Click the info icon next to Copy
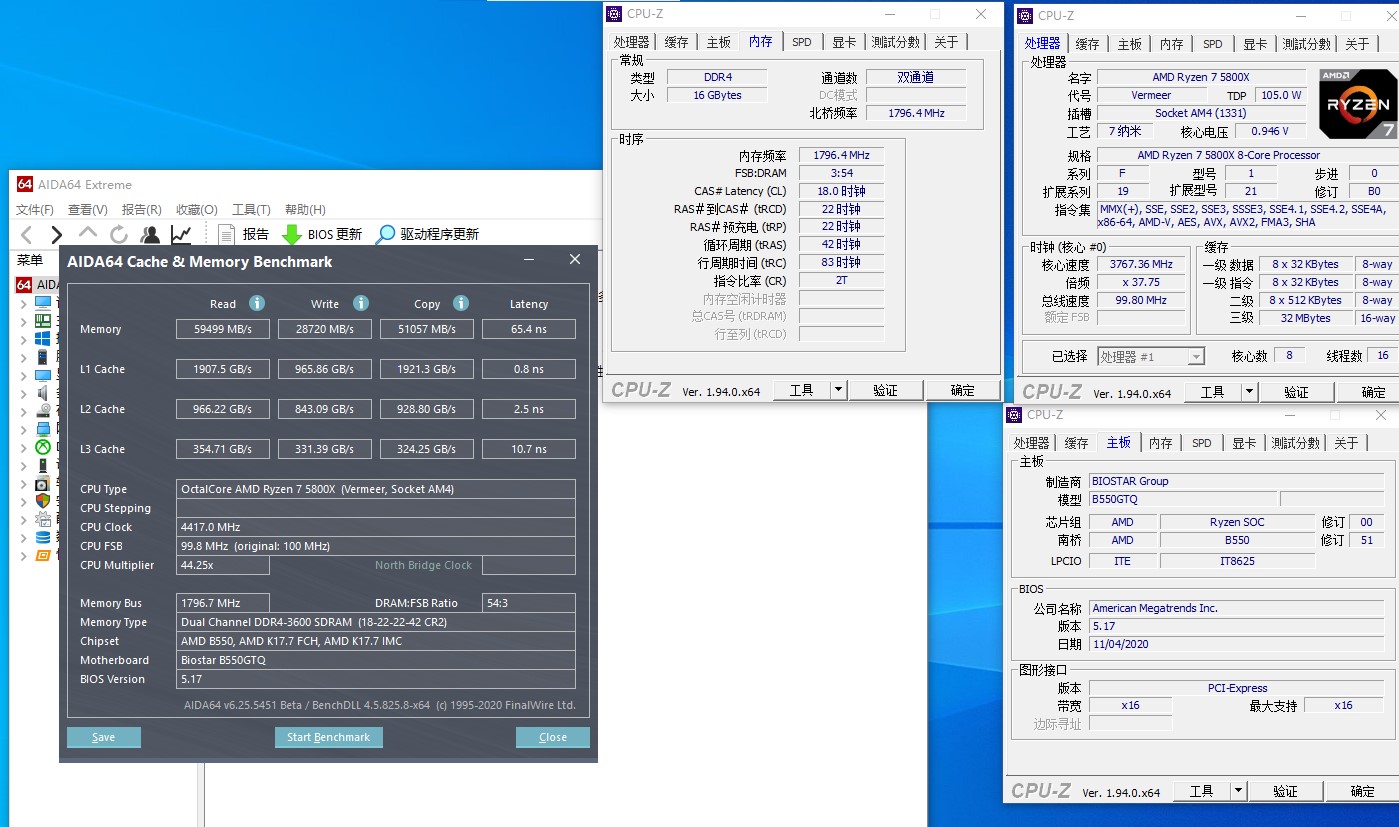1399x827 pixels. (x=461, y=303)
